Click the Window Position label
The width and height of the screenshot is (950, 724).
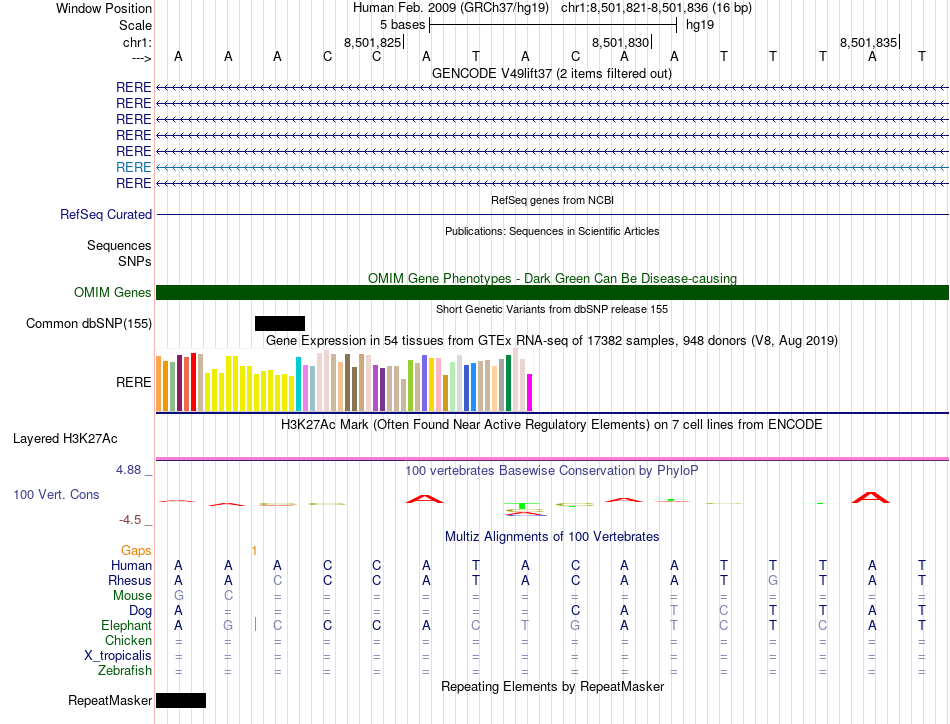[104, 8]
